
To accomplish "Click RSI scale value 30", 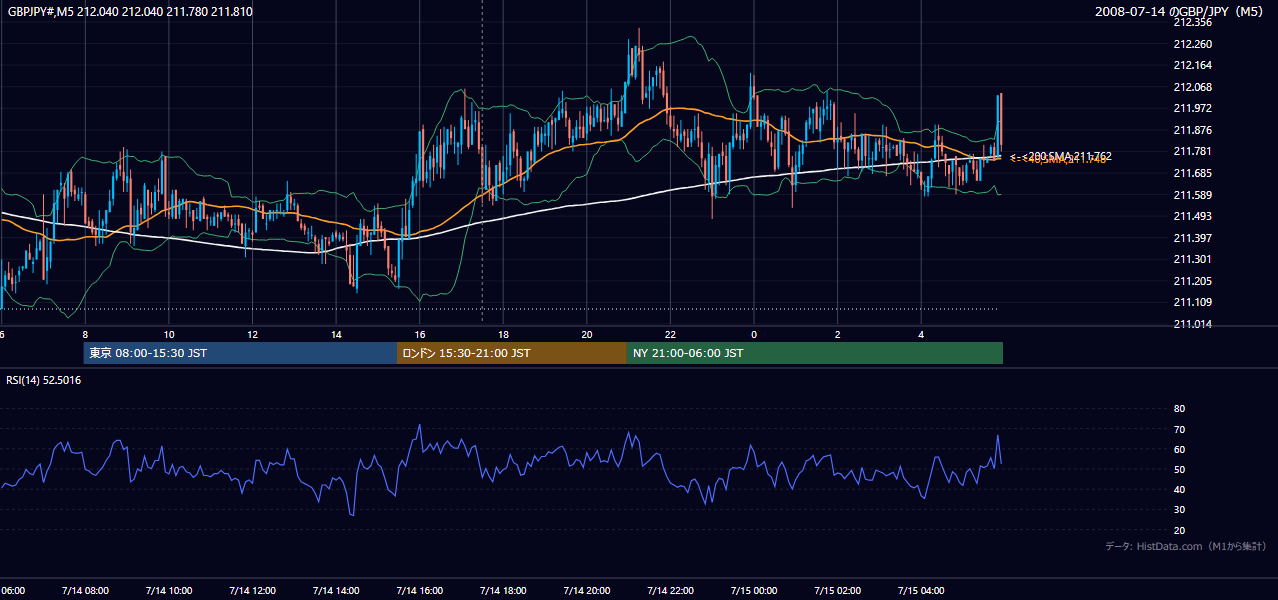I will (1179, 510).
